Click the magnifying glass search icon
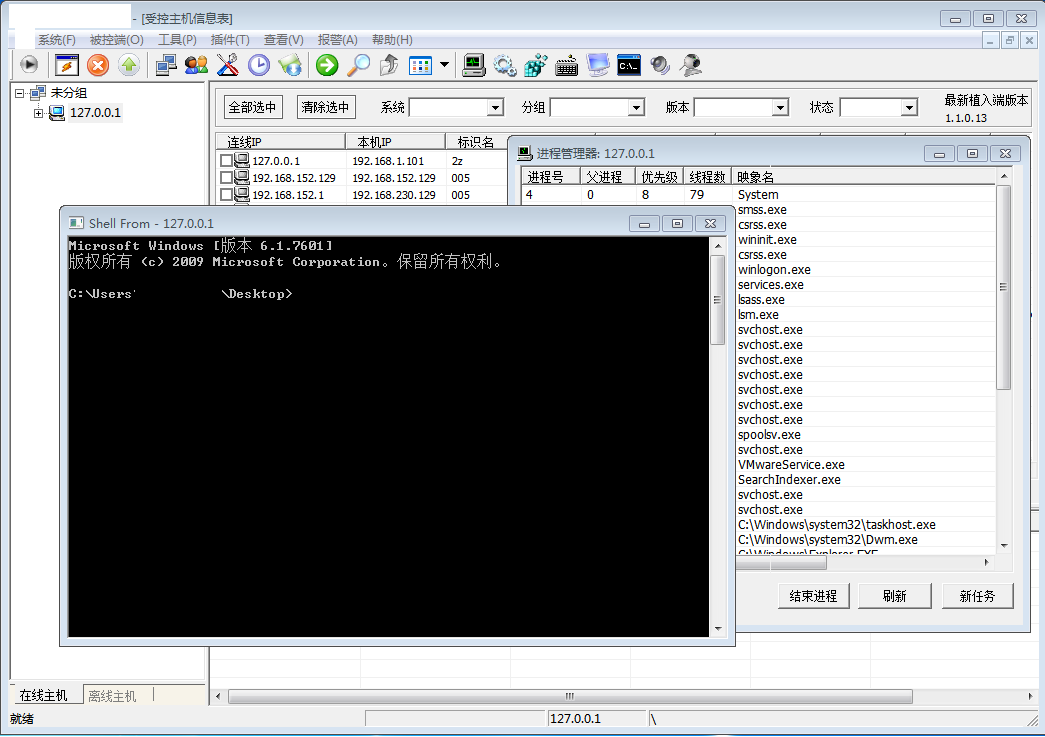The height and width of the screenshot is (737, 1045). (358, 66)
